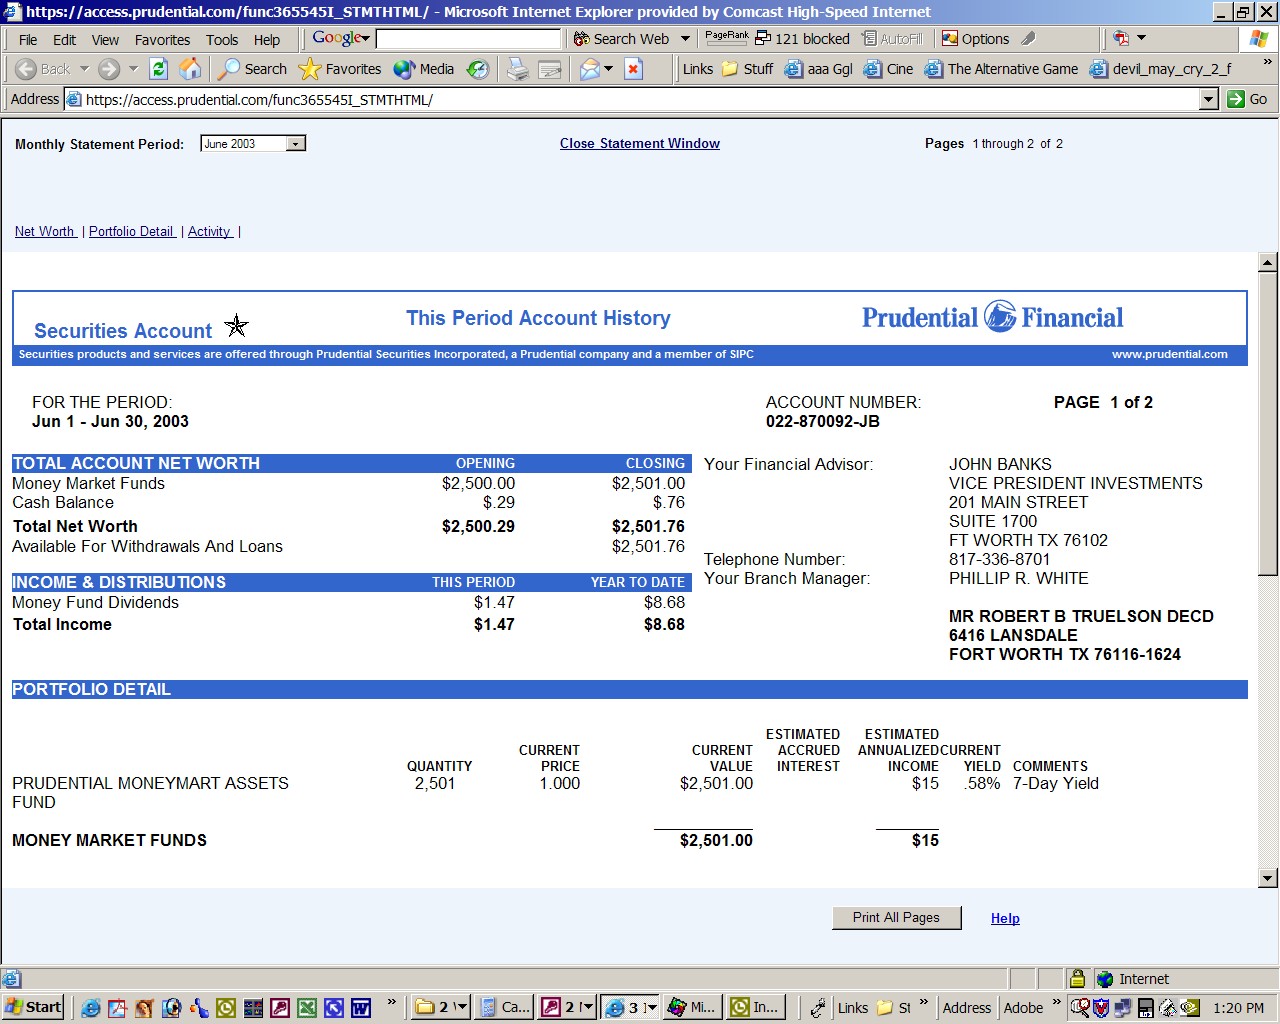Open the Mail envelope icon
This screenshot has height=1024, width=1280.
coord(590,69)
